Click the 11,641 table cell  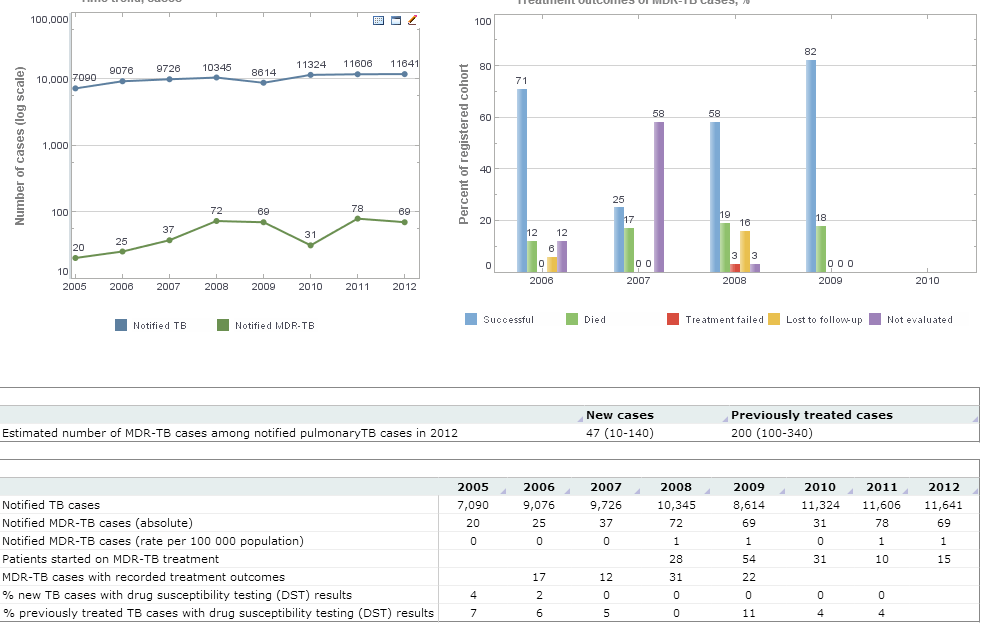coord(944,505)
